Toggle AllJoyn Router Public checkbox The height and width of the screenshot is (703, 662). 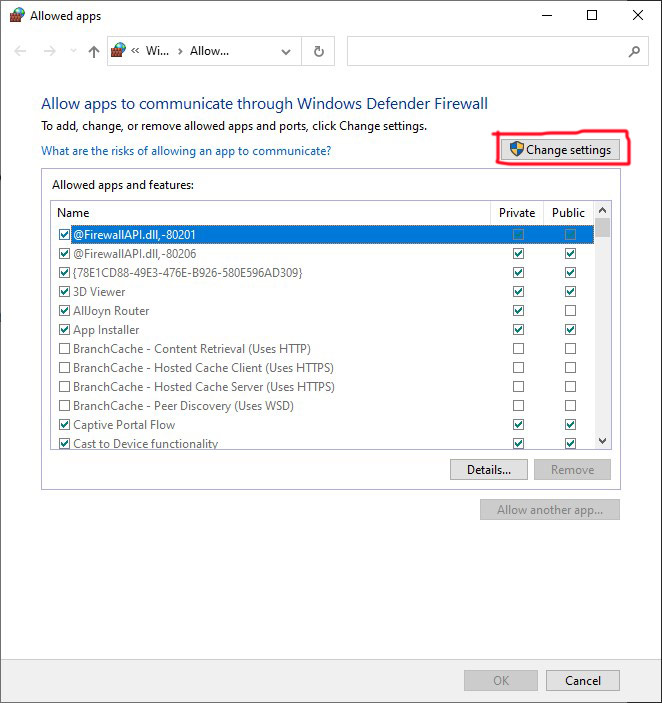570,311
